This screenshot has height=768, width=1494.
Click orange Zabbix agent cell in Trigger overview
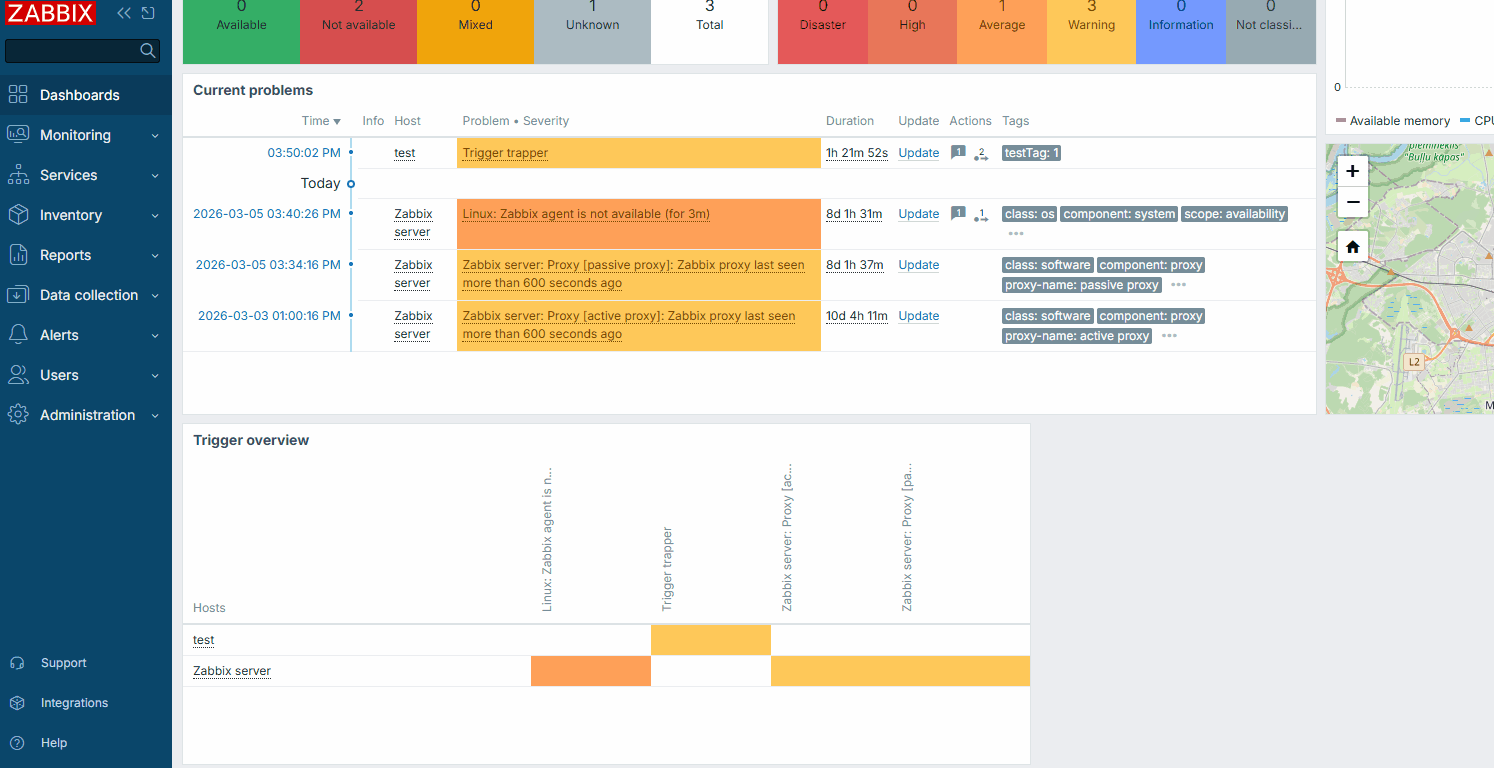590,671
